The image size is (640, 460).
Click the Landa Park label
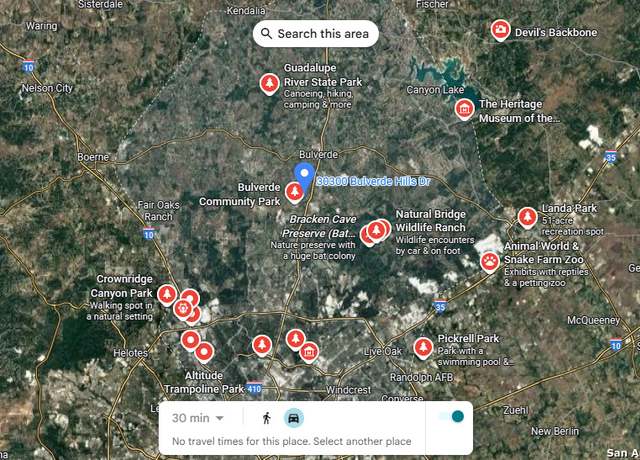pos(569,209)
